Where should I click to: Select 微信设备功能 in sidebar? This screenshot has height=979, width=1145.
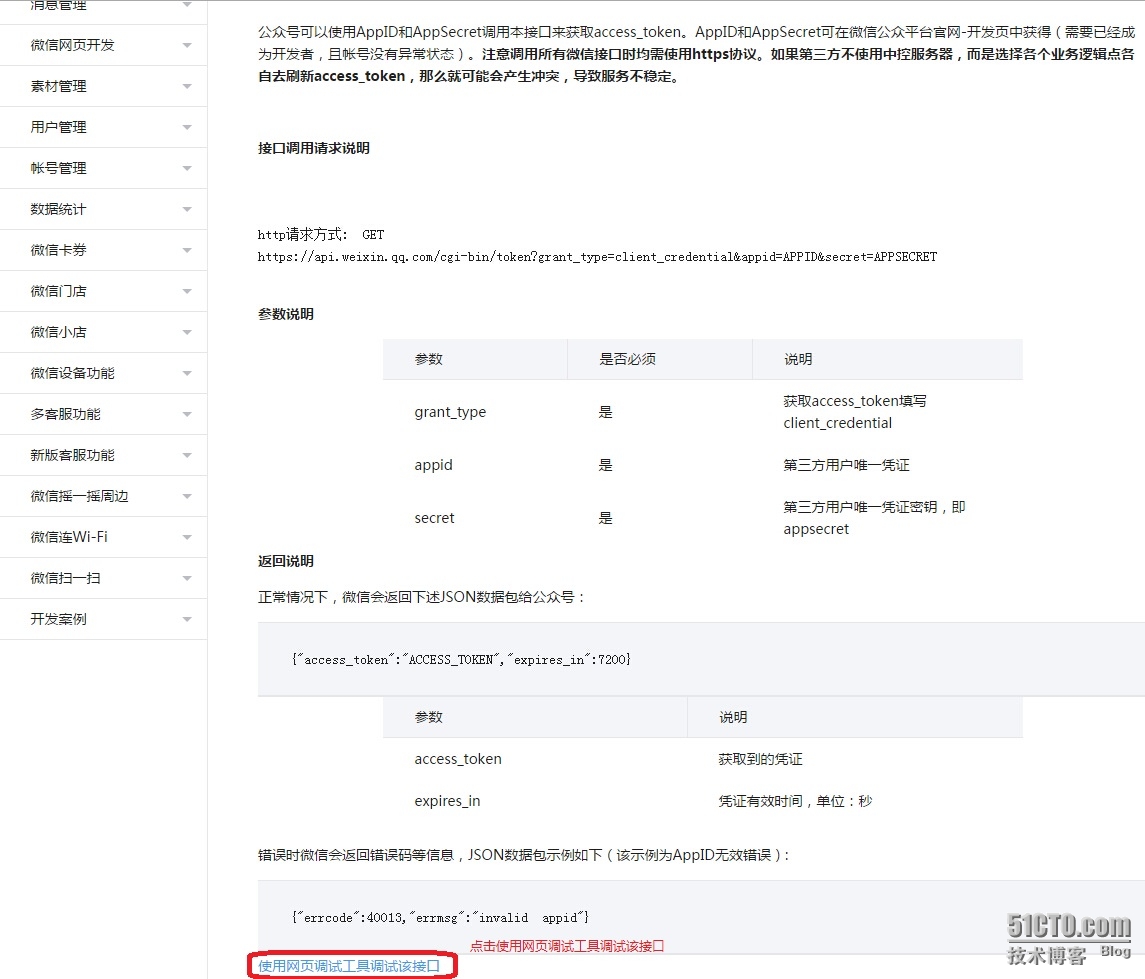click(x=103, y=373)
